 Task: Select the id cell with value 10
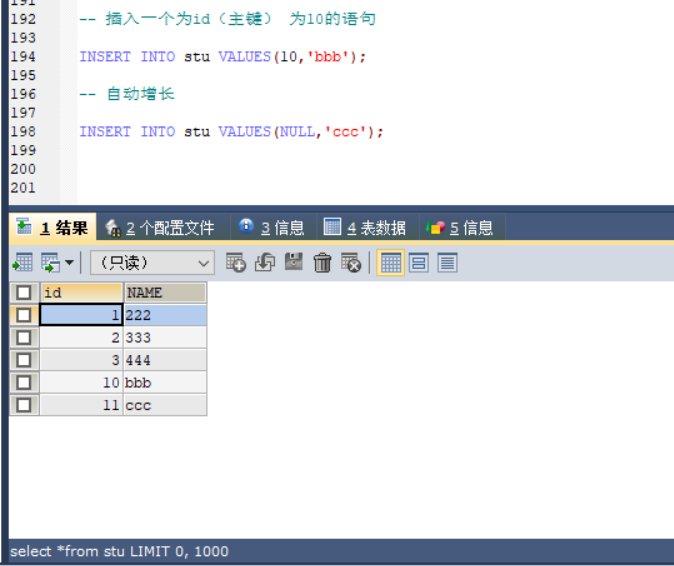click(x=82, y=382)
